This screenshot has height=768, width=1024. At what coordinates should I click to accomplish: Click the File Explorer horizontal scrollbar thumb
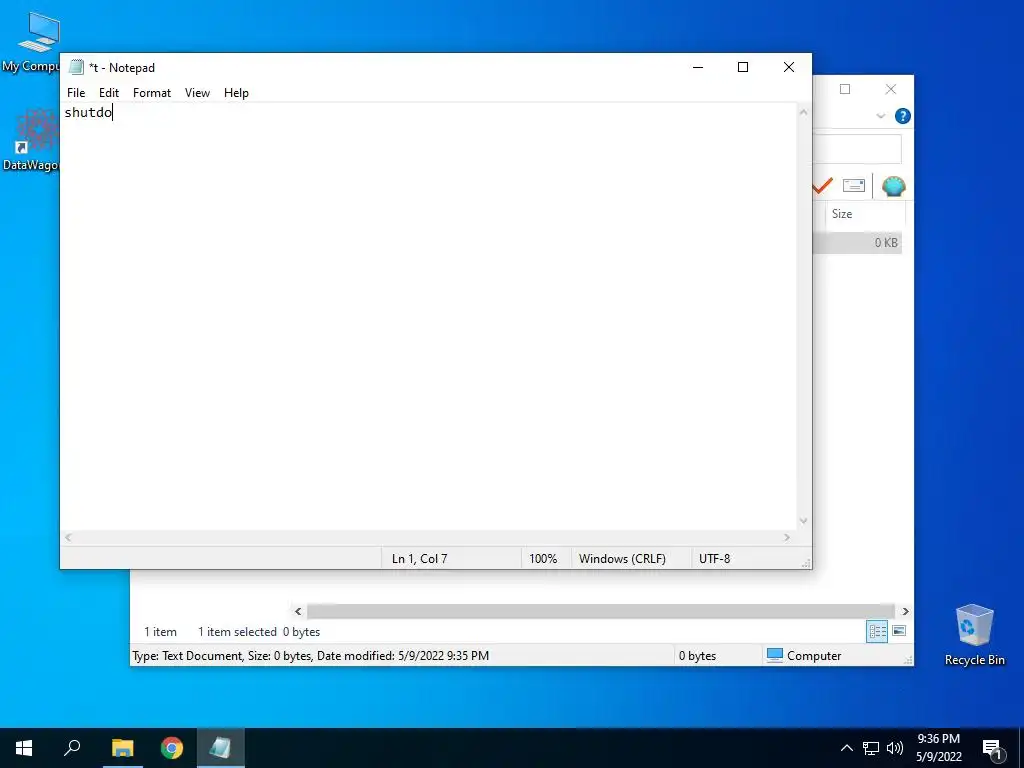(x=601, y=612)
